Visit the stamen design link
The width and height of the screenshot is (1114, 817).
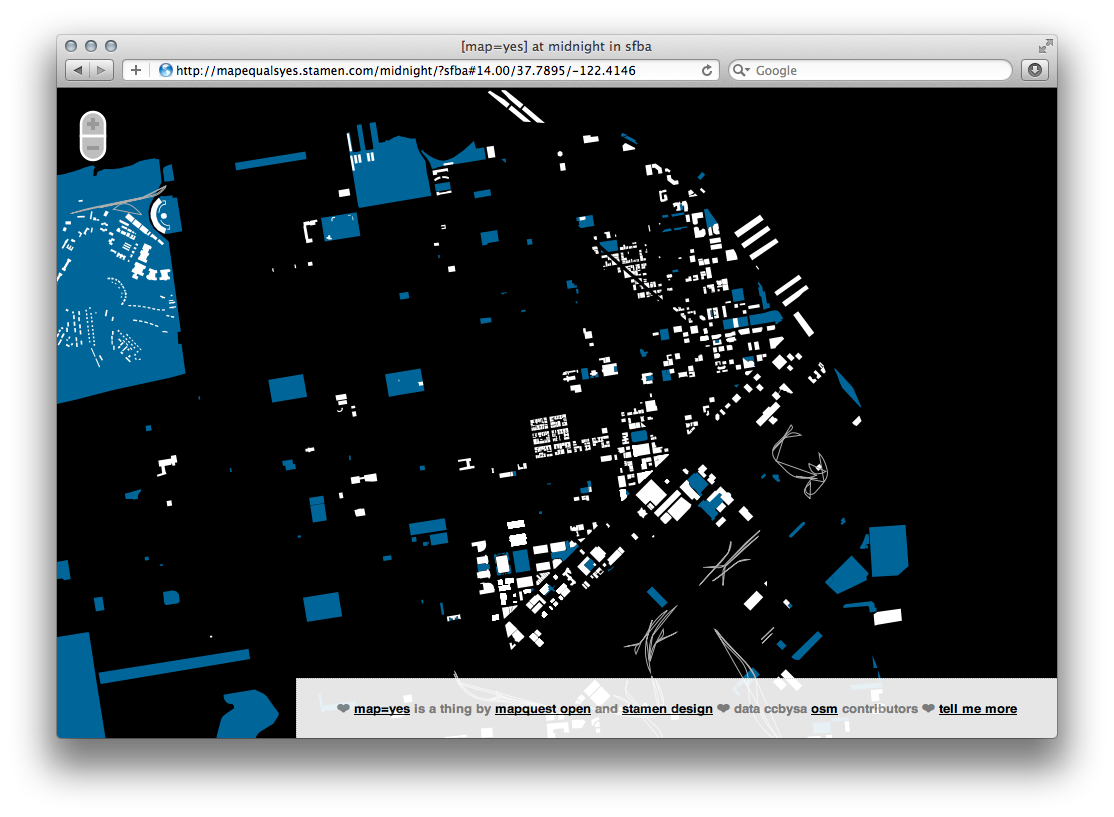click(666, 708)
